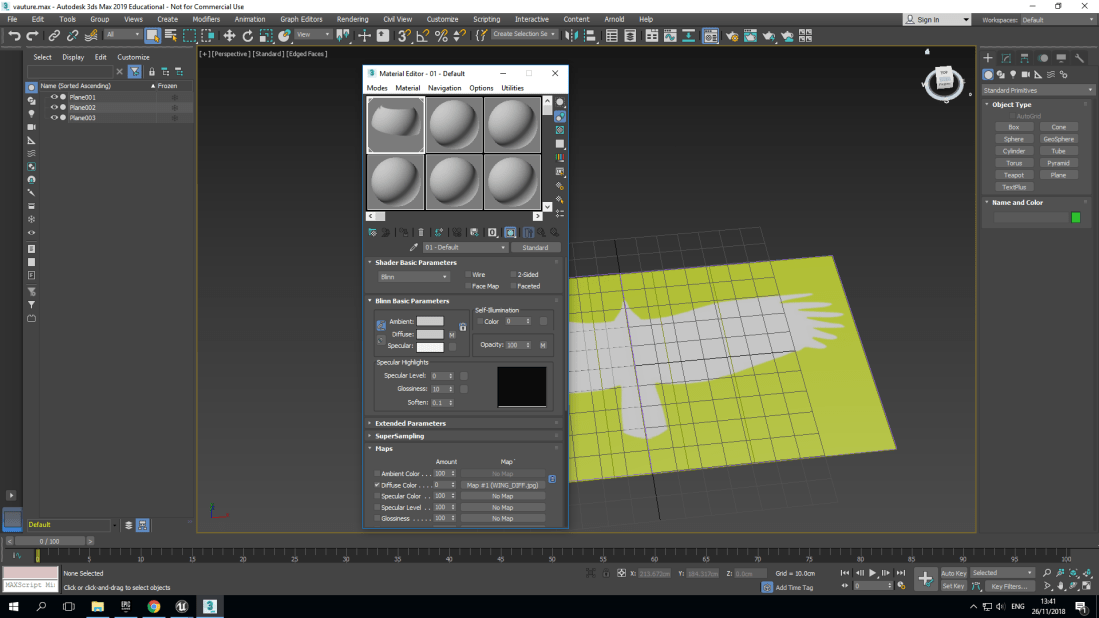Click the Teapot primitive button

coord(1014,174)
